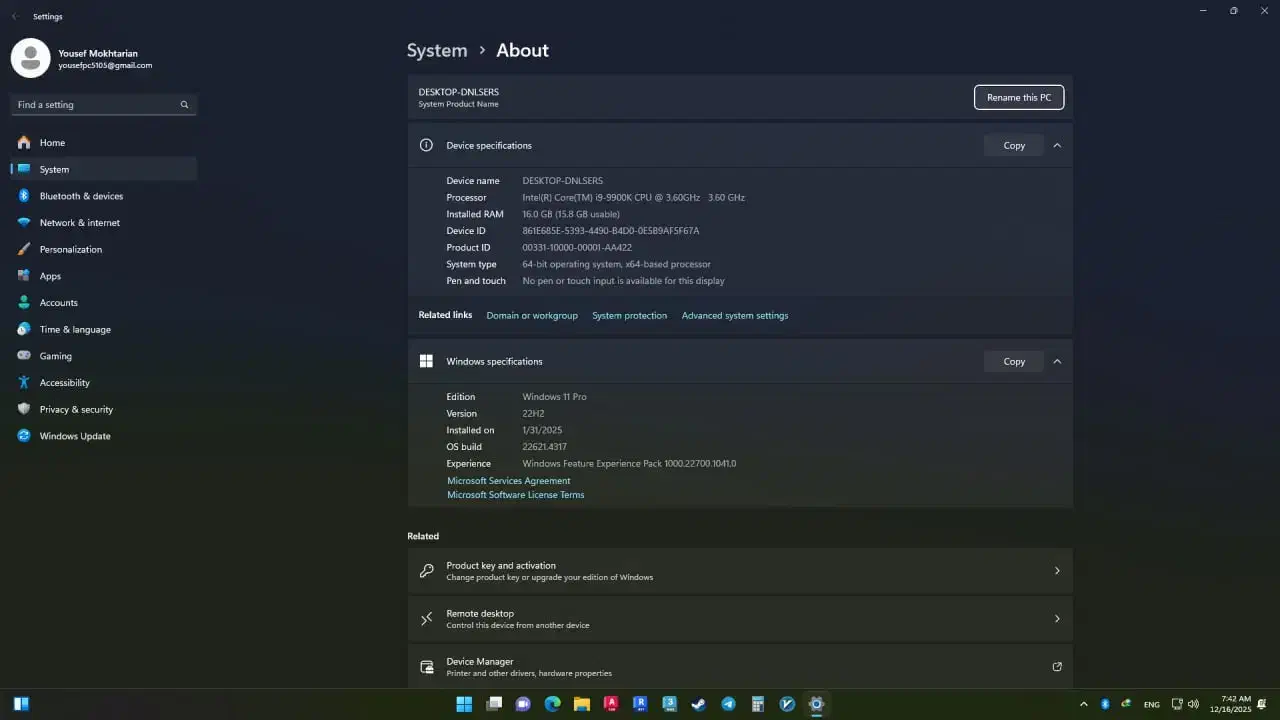Click the Rename this PC button
1280x720 pixels.
pos(1019,97)
